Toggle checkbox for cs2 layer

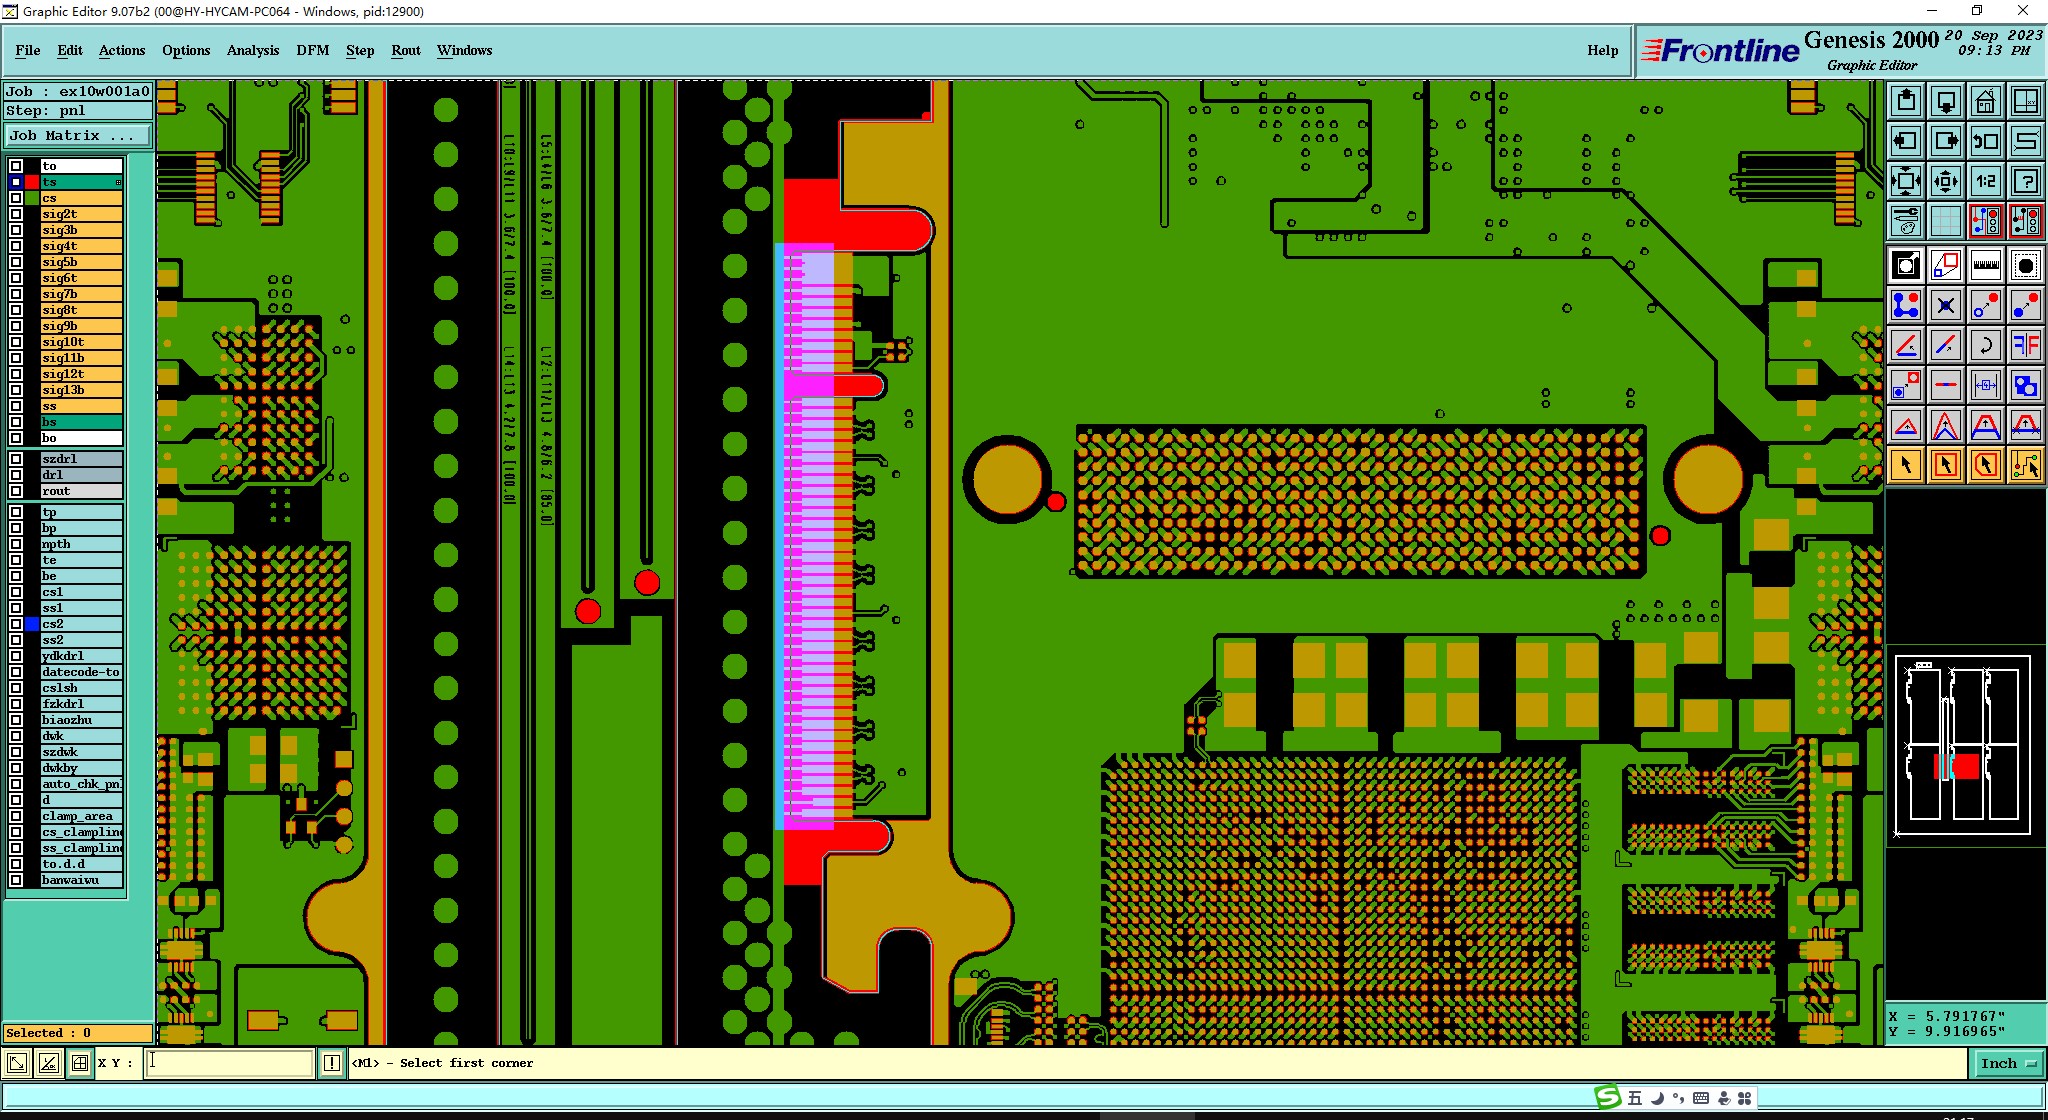click(16, 624)
